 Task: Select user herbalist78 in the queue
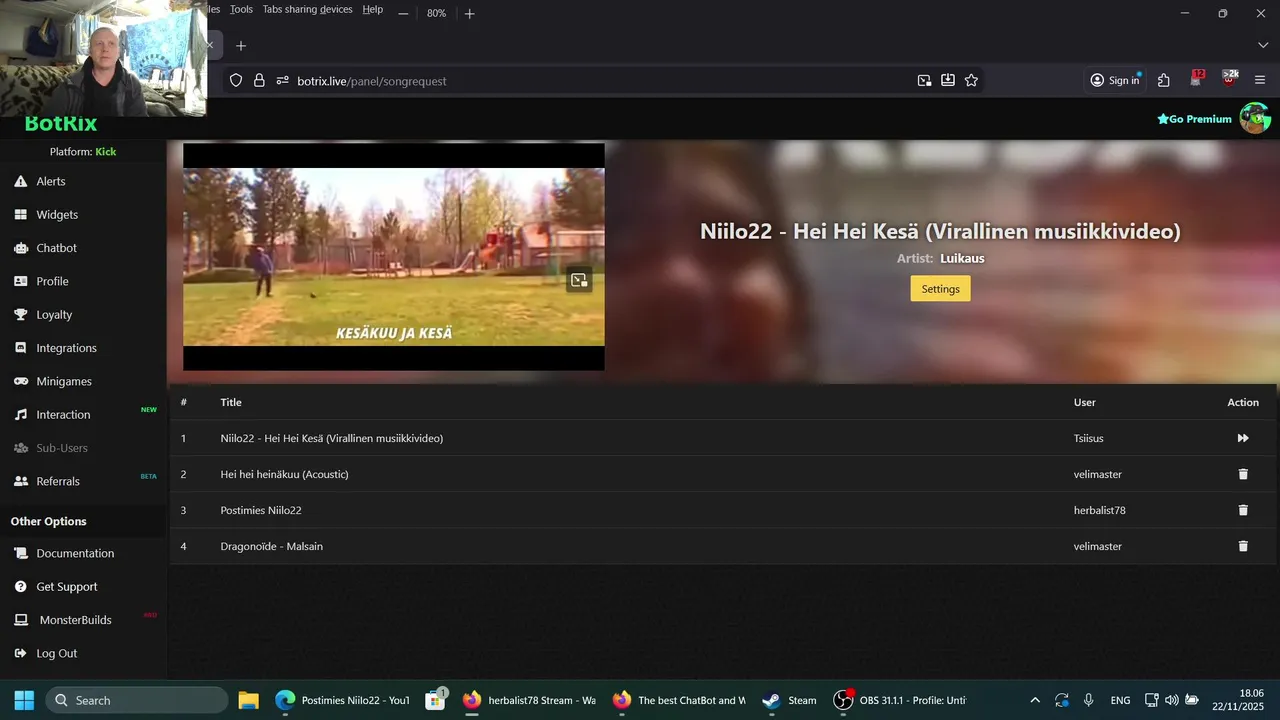(x=1099, y=510)
